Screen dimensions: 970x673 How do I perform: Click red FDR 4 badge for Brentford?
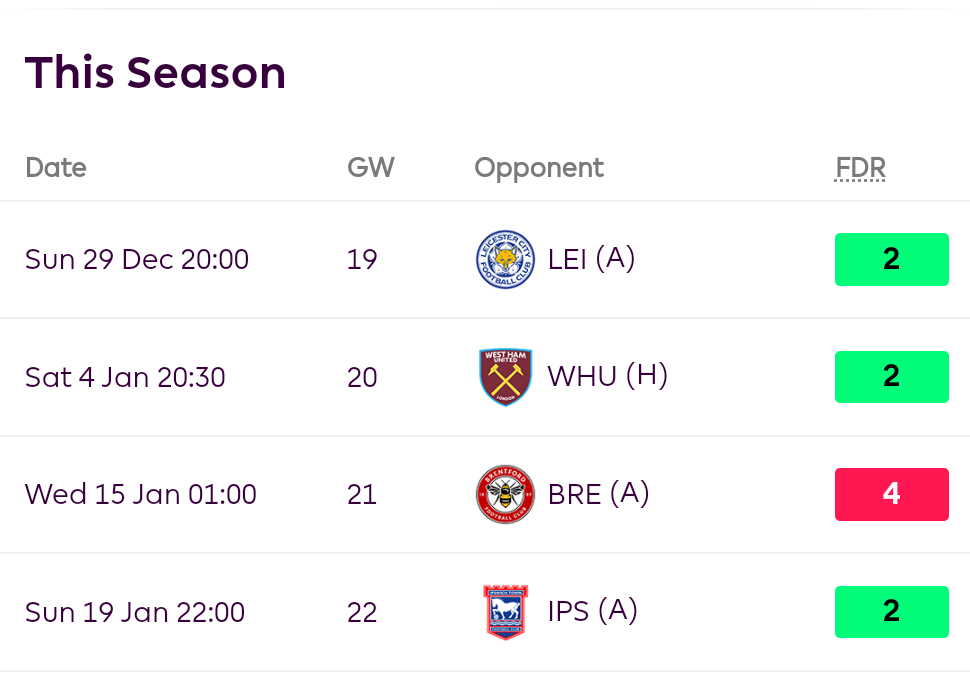click(x=891, y=495)
